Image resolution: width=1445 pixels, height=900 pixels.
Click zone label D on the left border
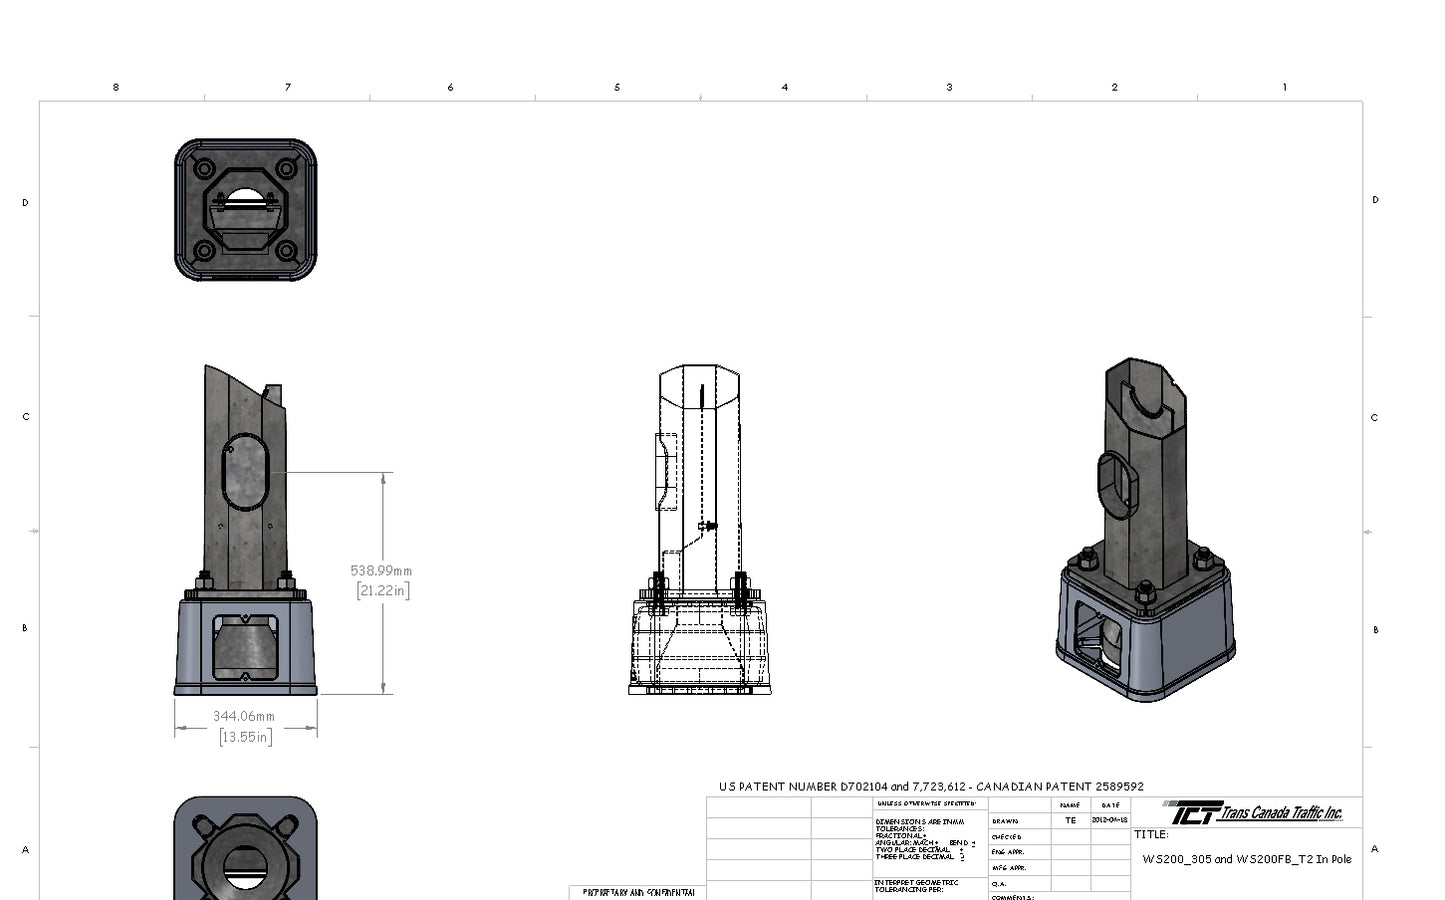(x=24, y=203)
